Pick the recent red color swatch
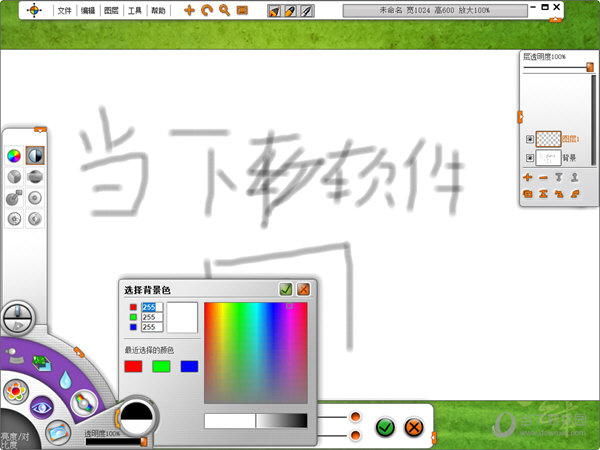600x450 pixels. [133, 366]
